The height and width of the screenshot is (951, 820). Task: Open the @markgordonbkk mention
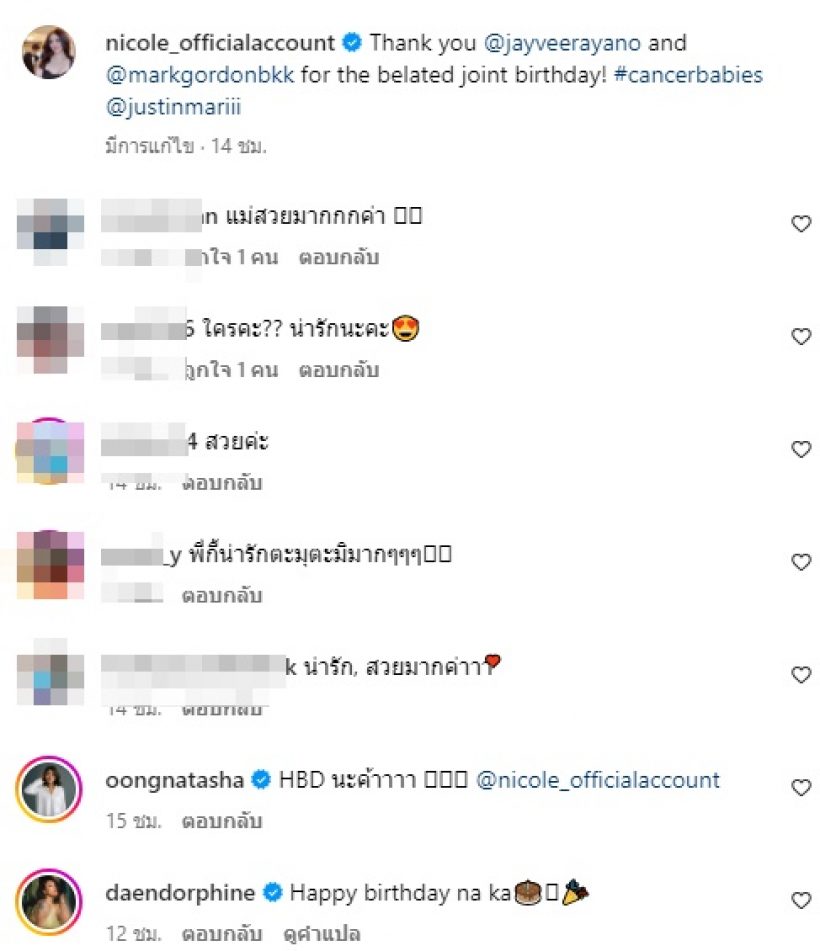pyautogui.click(x=200, y=75)
